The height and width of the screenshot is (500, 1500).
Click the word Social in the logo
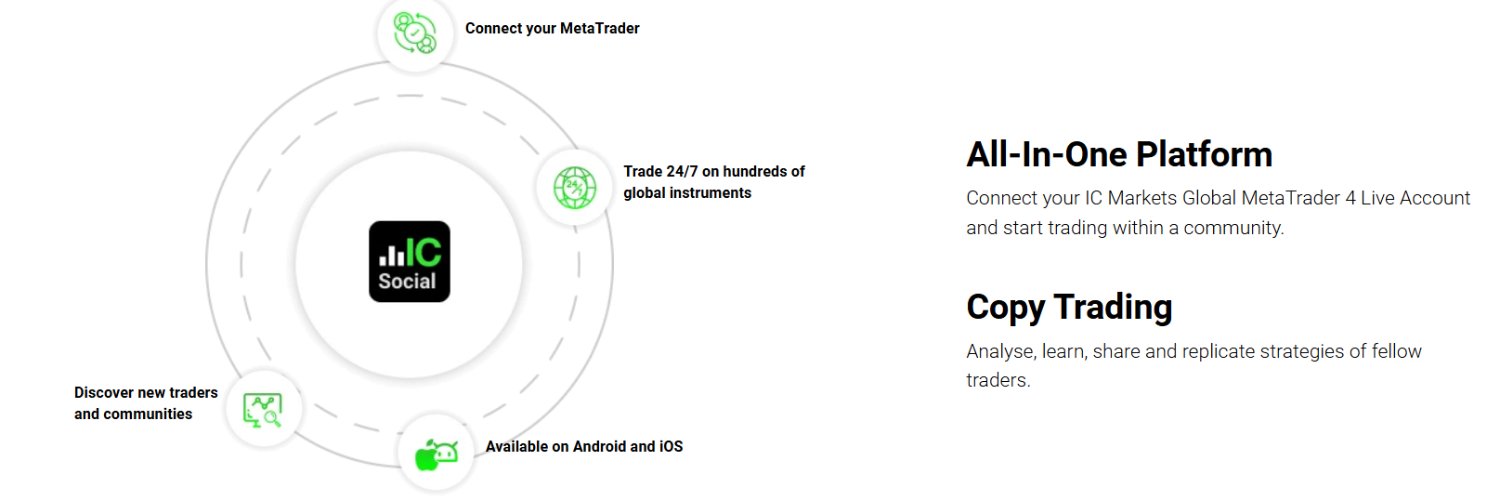pyautogui.click(x=408, y=281)
